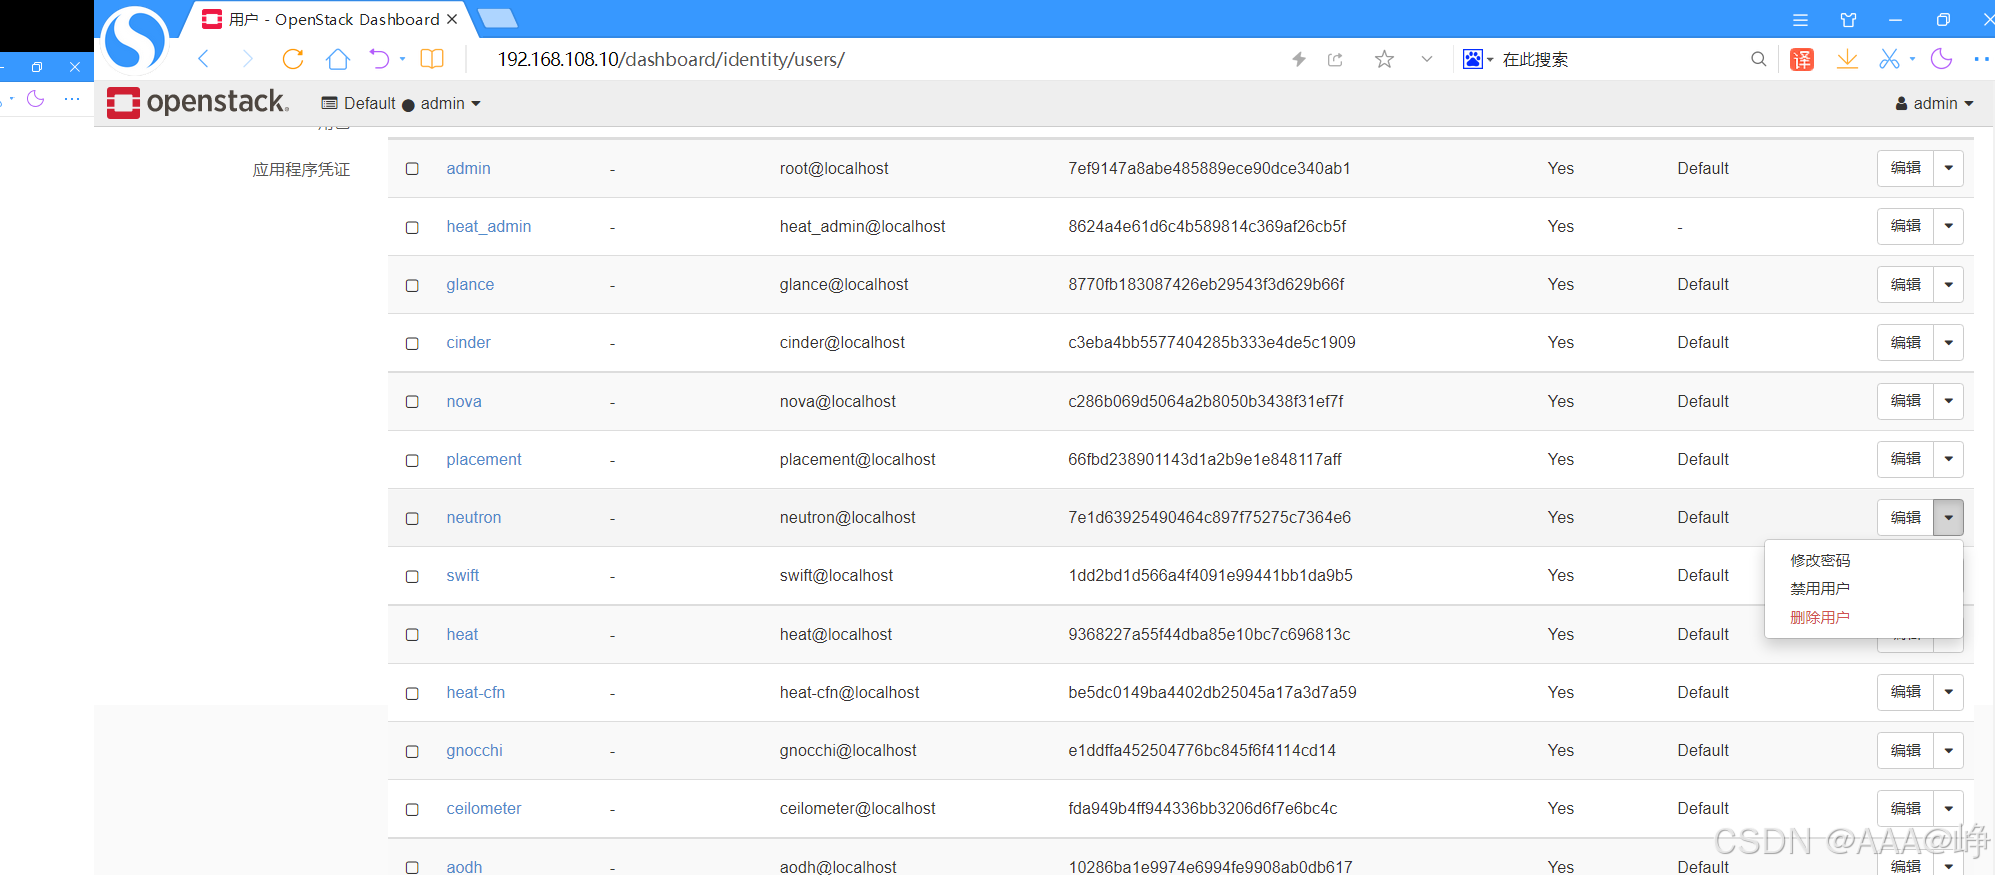
Task: Expand actions dropdown arrow for gnocchi row
Action: [1949, 750]
